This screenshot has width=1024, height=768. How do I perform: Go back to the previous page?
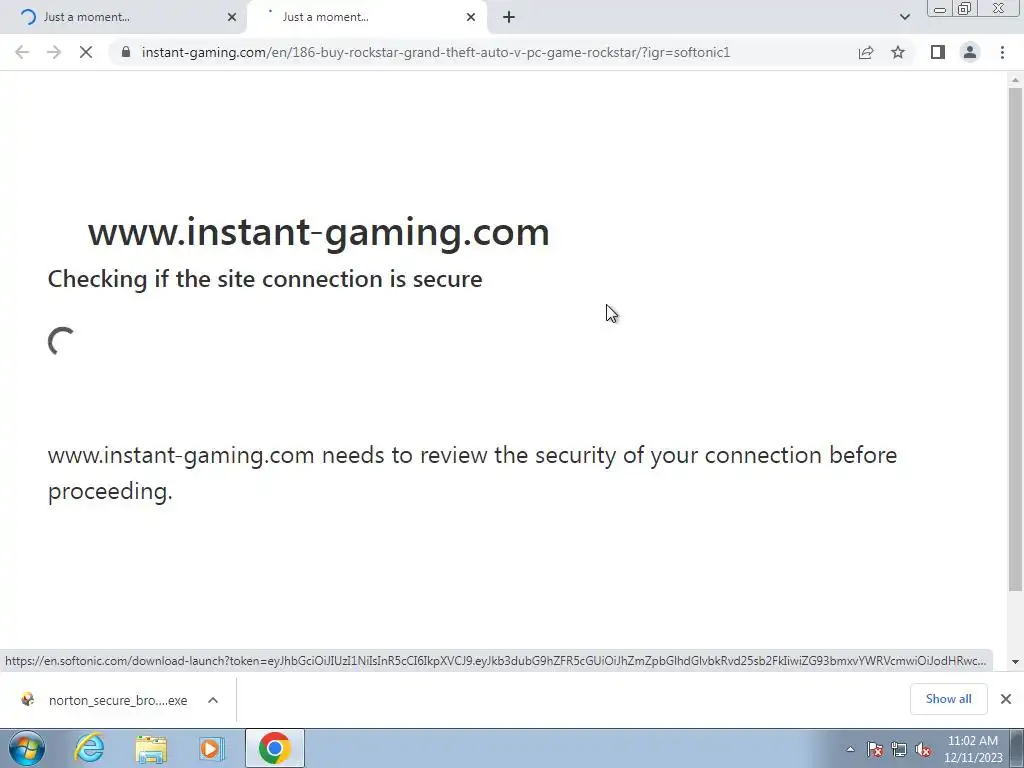[x=22, y=52]
